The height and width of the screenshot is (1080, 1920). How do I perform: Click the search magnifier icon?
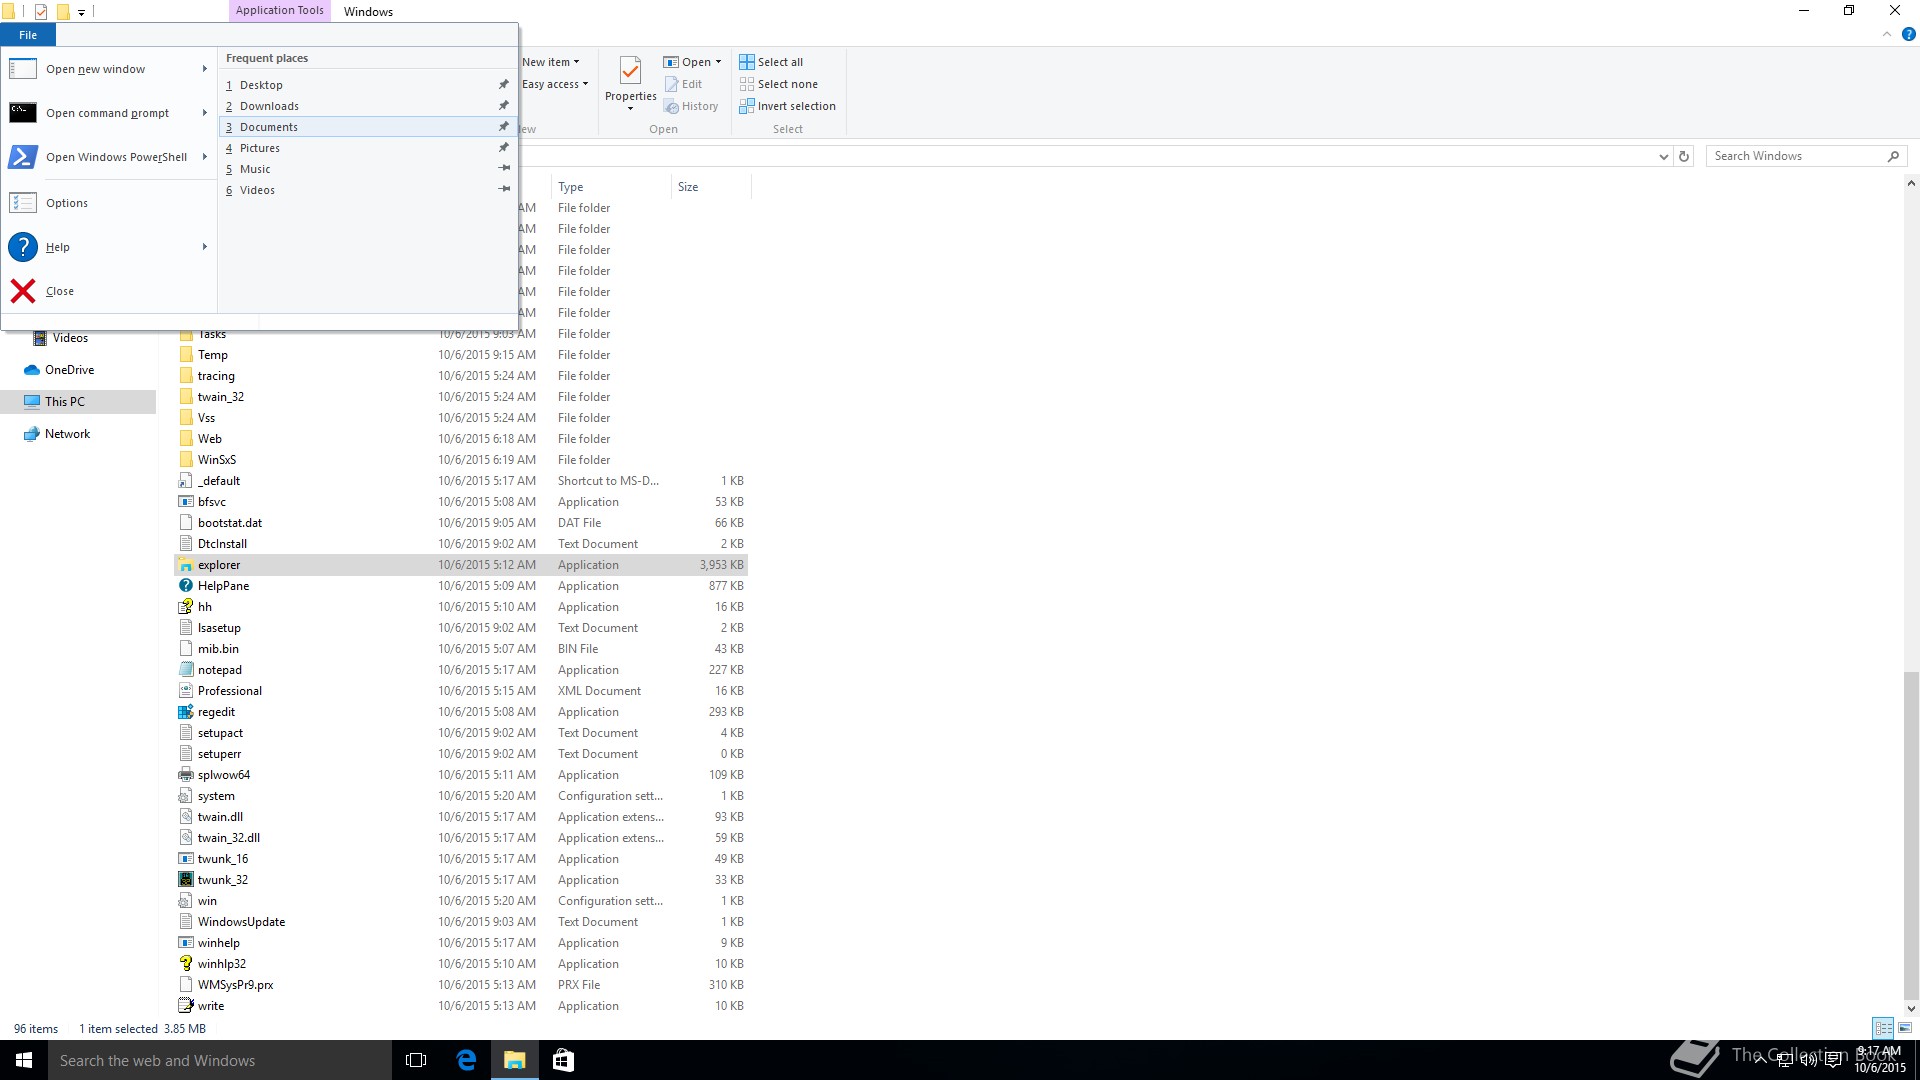(x=1893, y=156)
